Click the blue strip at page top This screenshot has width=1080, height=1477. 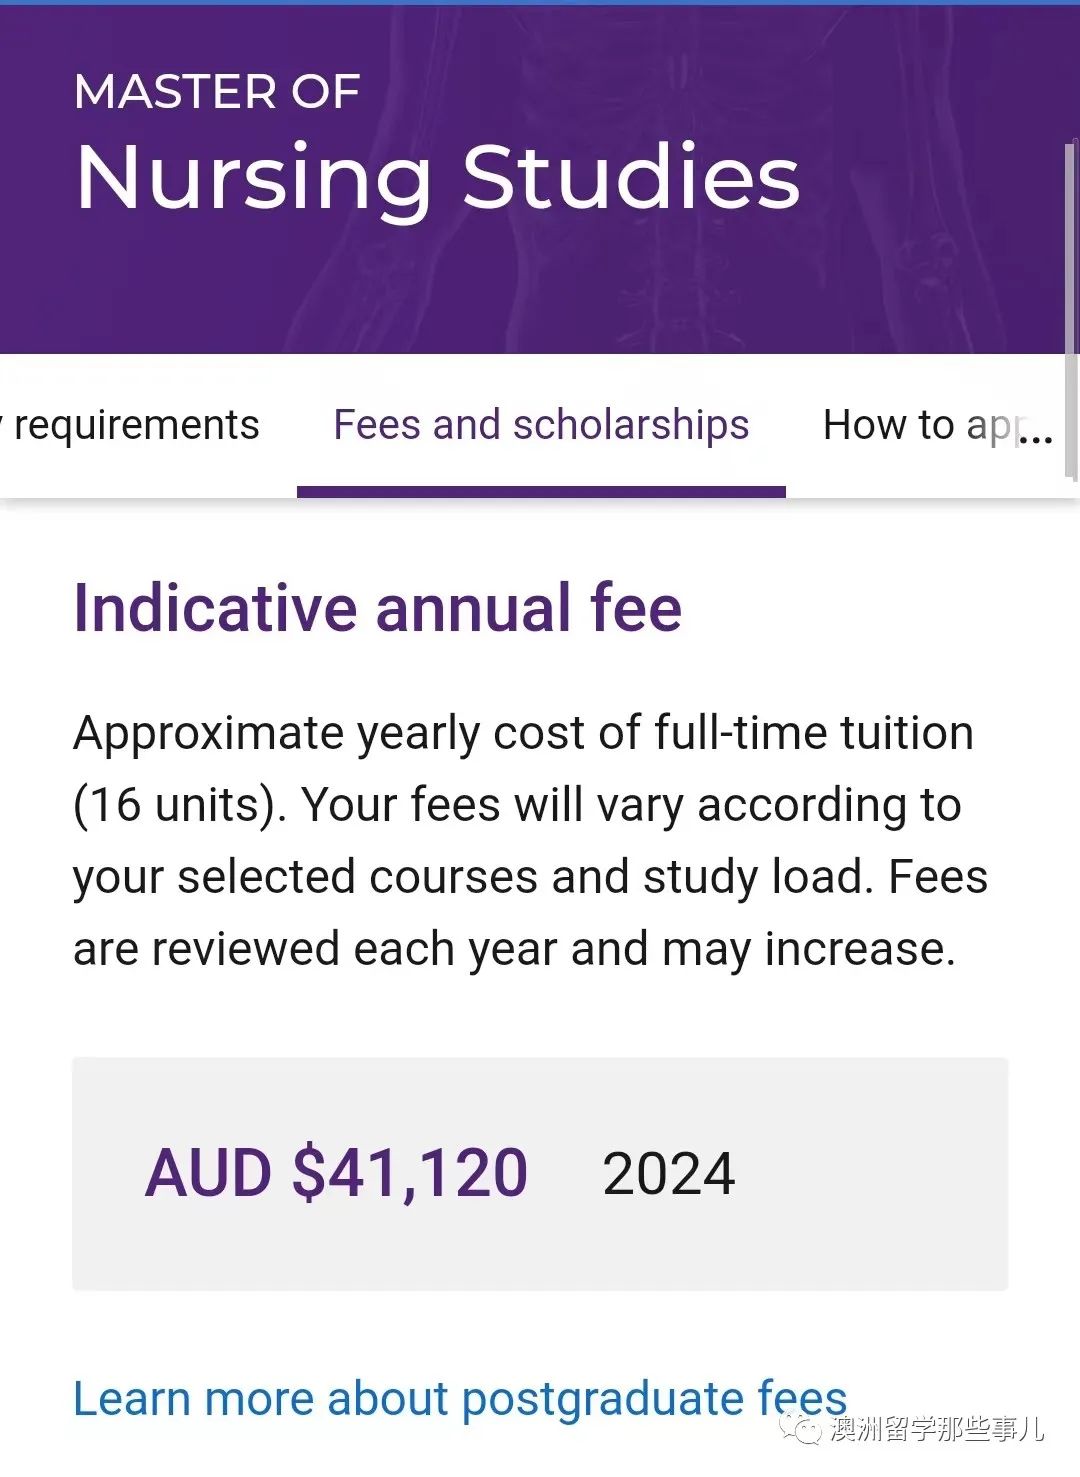pos(540,3)
